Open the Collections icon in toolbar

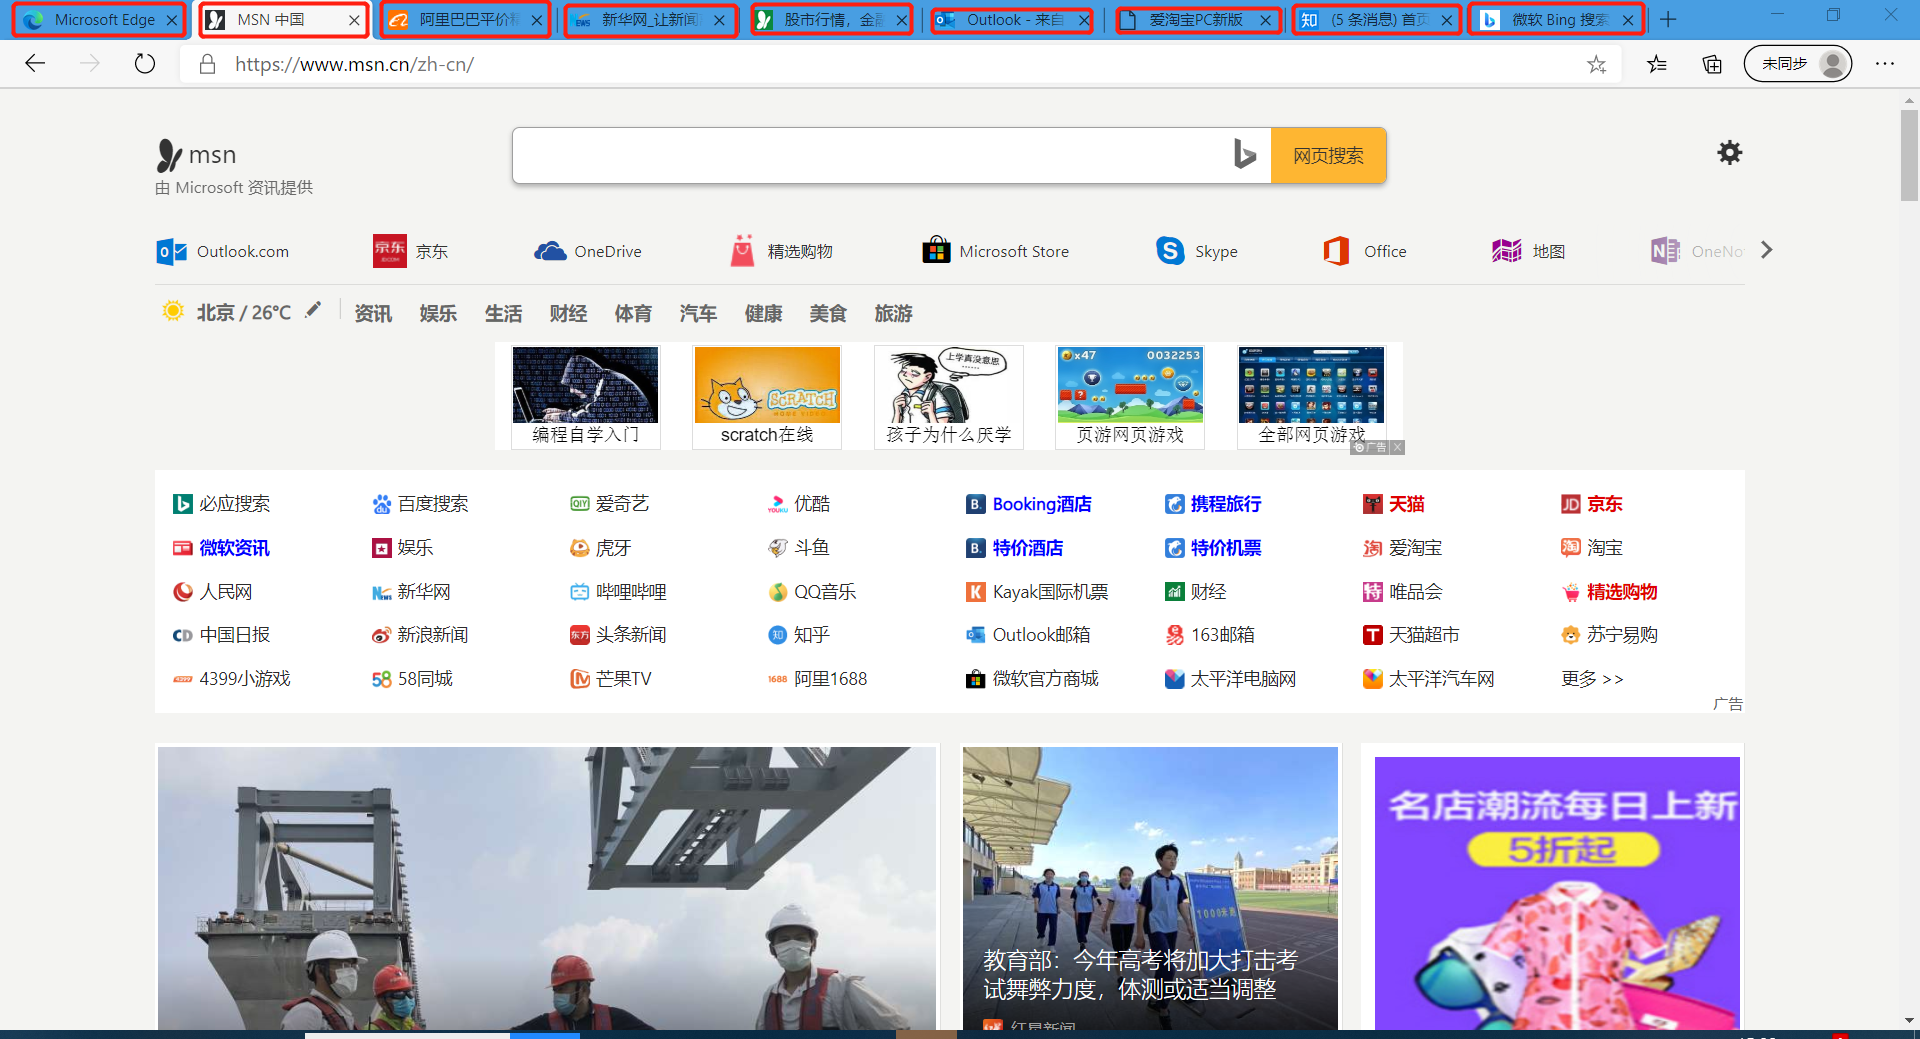coord(1712,64)
